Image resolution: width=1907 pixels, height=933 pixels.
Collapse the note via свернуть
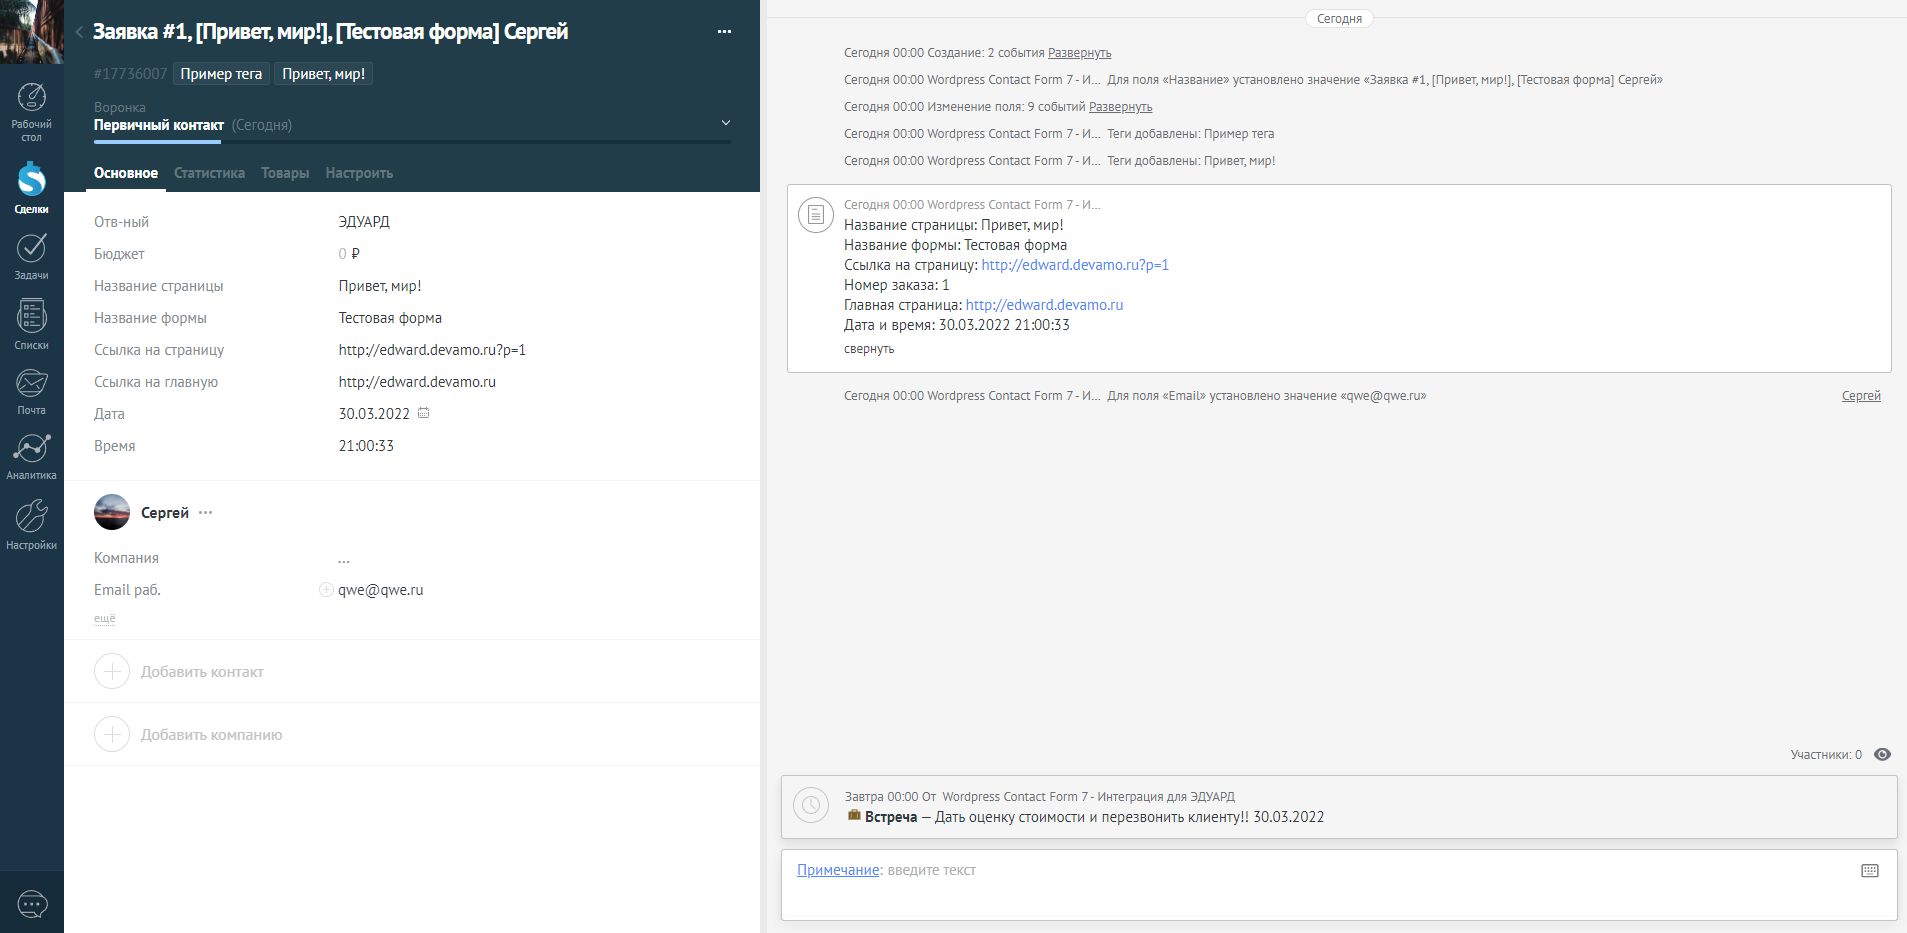click(868, 349)
